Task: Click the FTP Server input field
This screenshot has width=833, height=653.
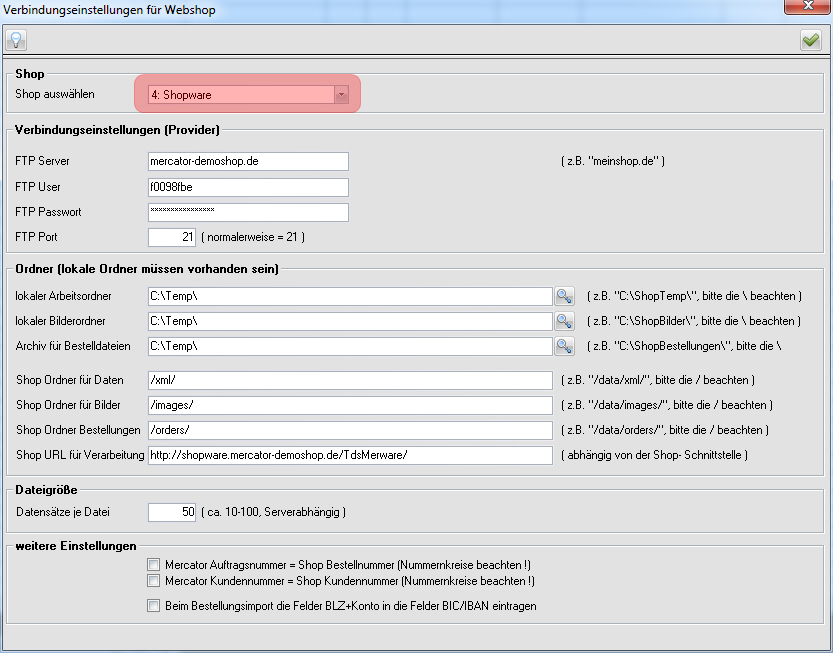Action: pos(248,161)
